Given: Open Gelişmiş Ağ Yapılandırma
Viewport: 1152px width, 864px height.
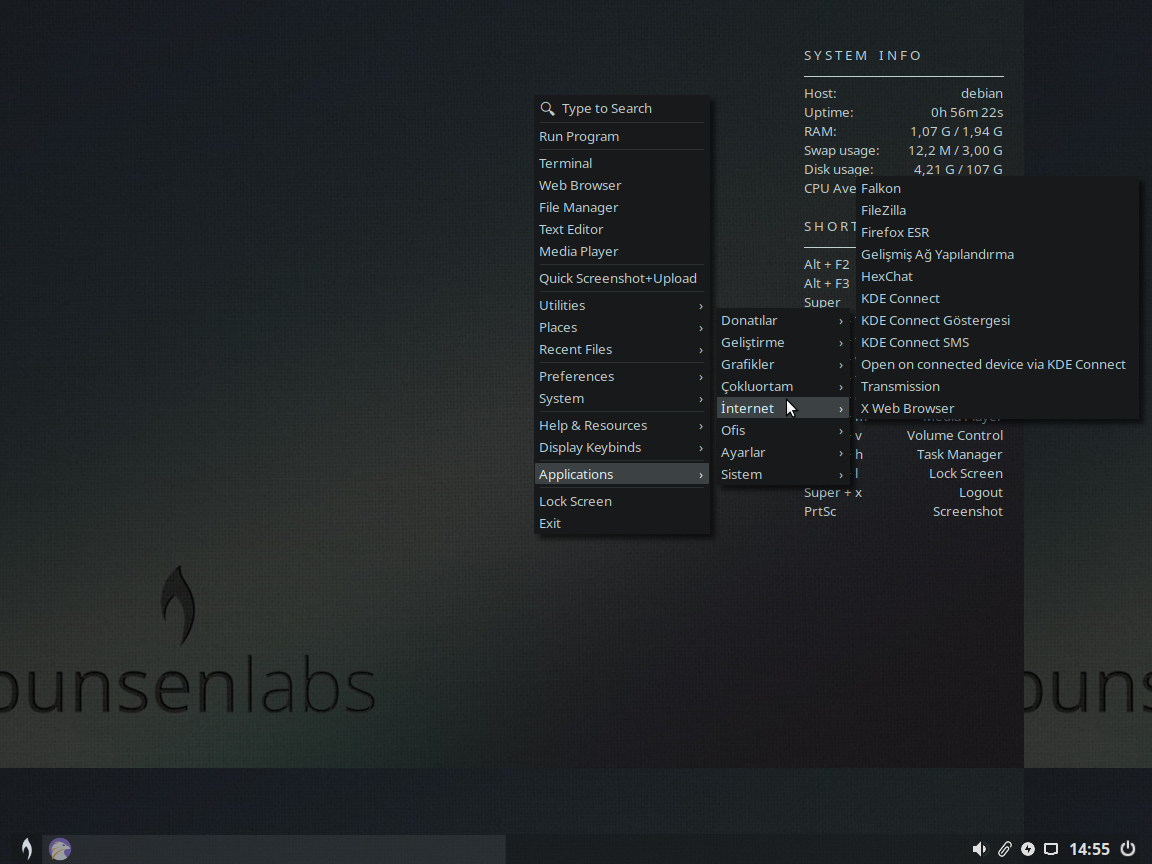Looking at the screenshot, I should pos(997,254).
